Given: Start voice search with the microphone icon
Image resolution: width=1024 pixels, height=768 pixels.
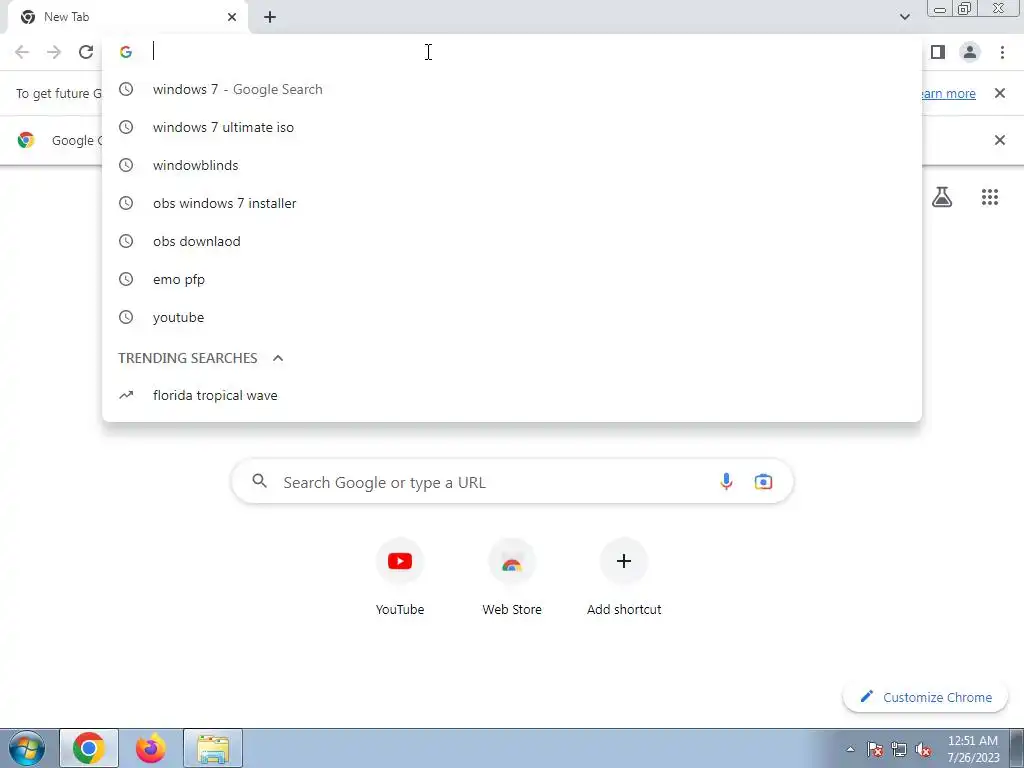Looking at the screenshot, I should 726,482.
